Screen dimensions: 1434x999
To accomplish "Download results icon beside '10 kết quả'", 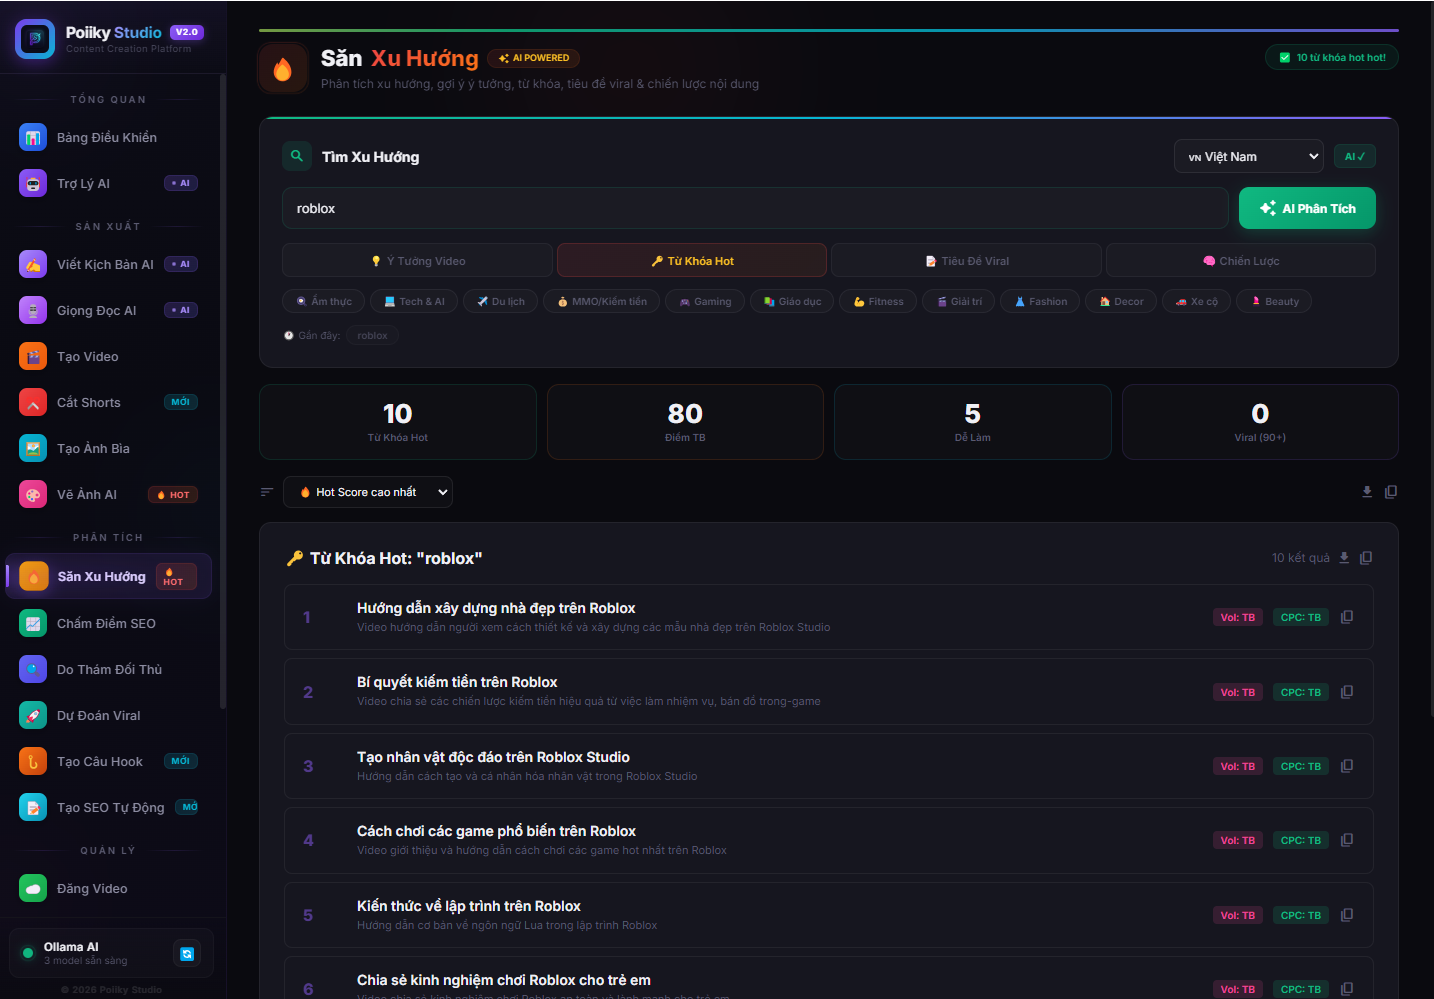I will pyautogui.click(x=1344, y=558).
